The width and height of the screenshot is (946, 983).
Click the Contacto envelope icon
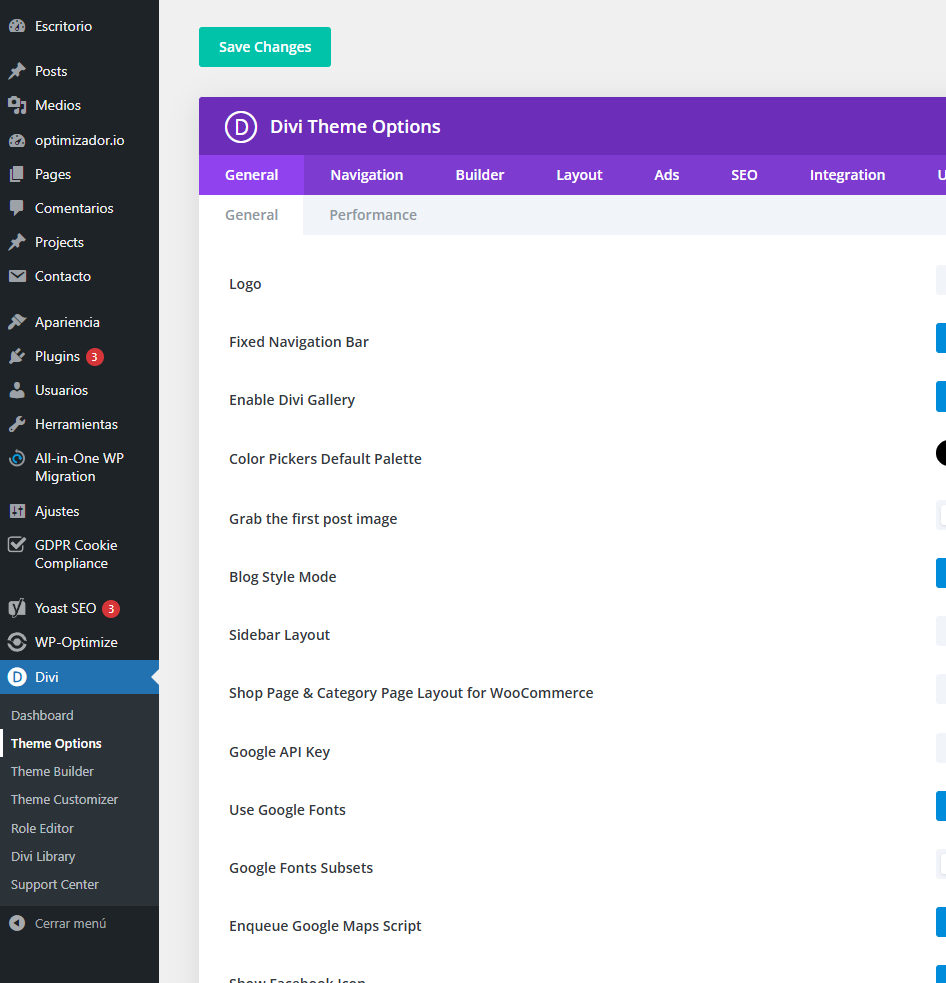click(x=17, y=276)
